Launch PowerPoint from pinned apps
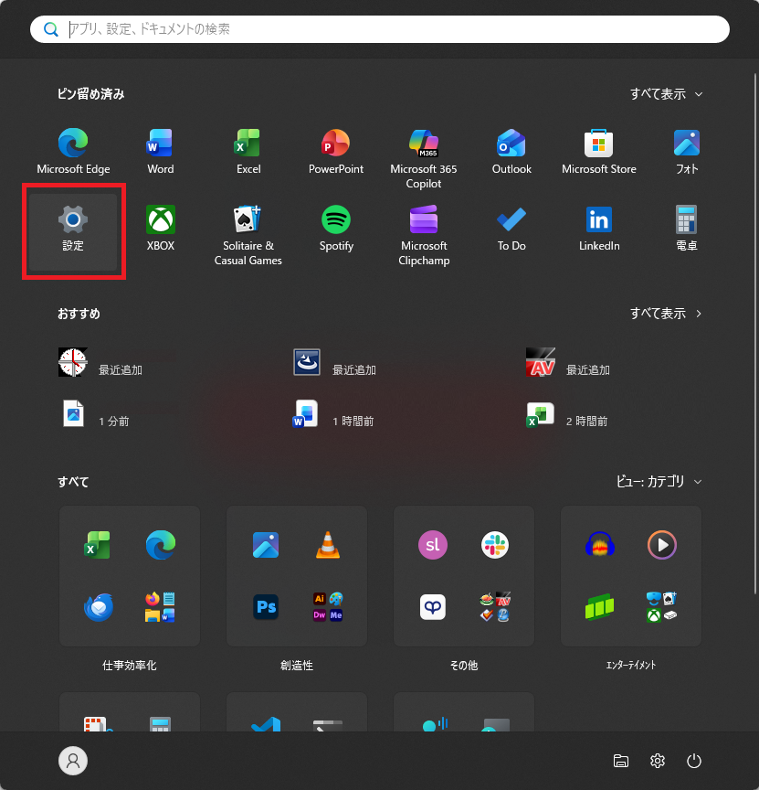 click(x=336, y=151)
